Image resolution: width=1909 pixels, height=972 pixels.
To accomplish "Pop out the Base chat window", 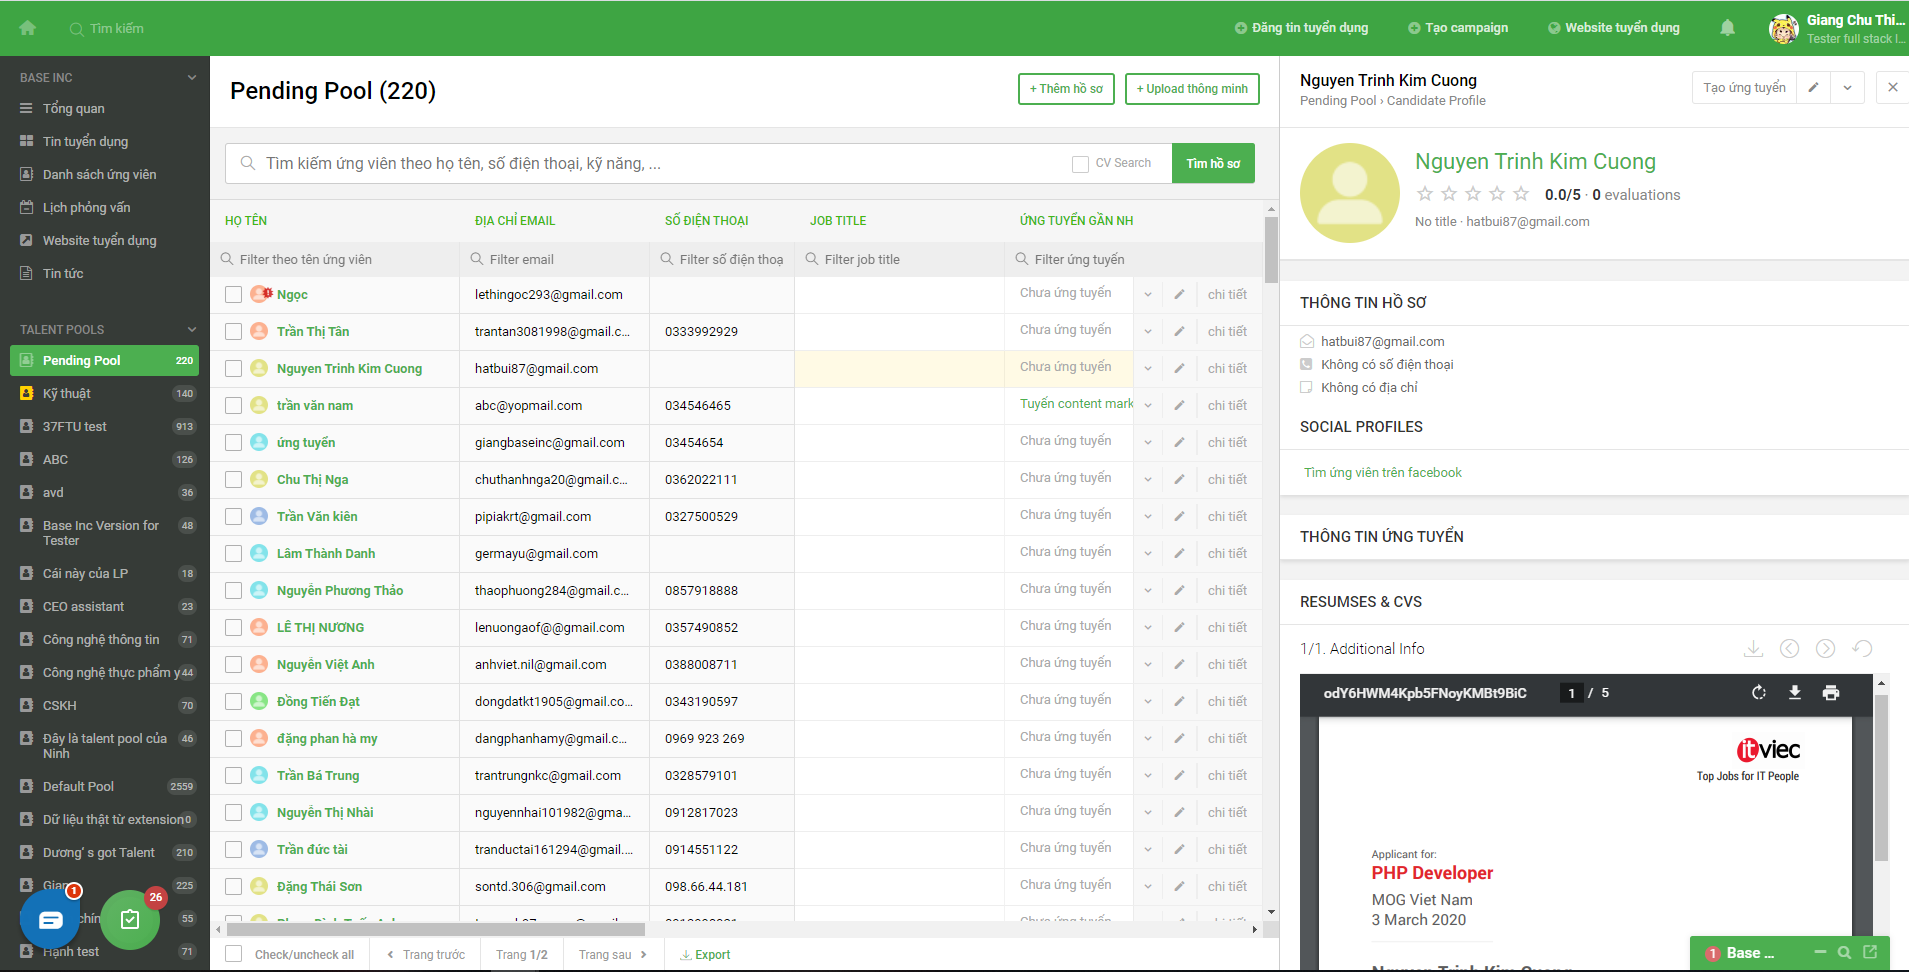I will coord(1870,953).
